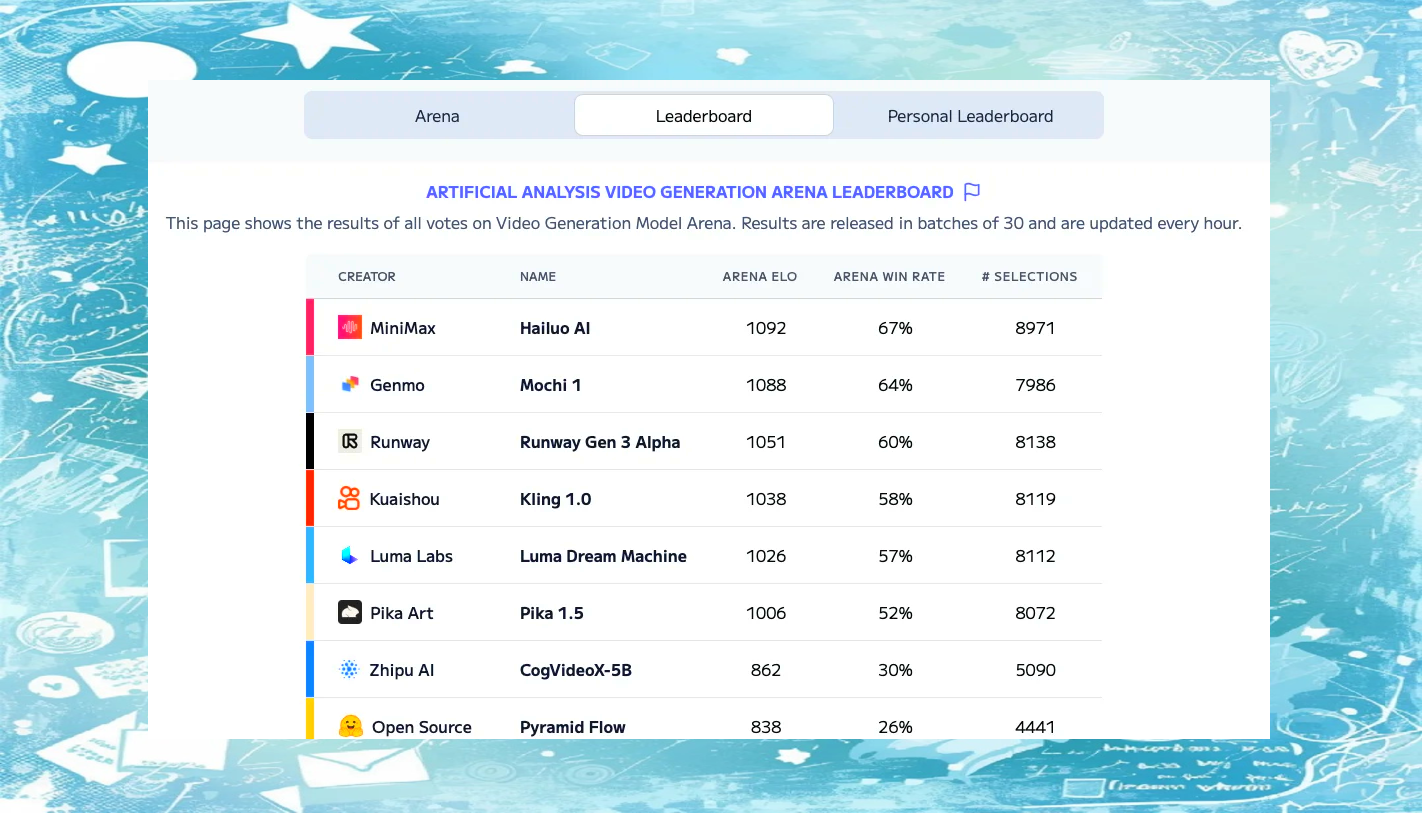Click the 8112 selections count
Image resolution: width=1422 pixels, height=813 pixels.
1035,556
